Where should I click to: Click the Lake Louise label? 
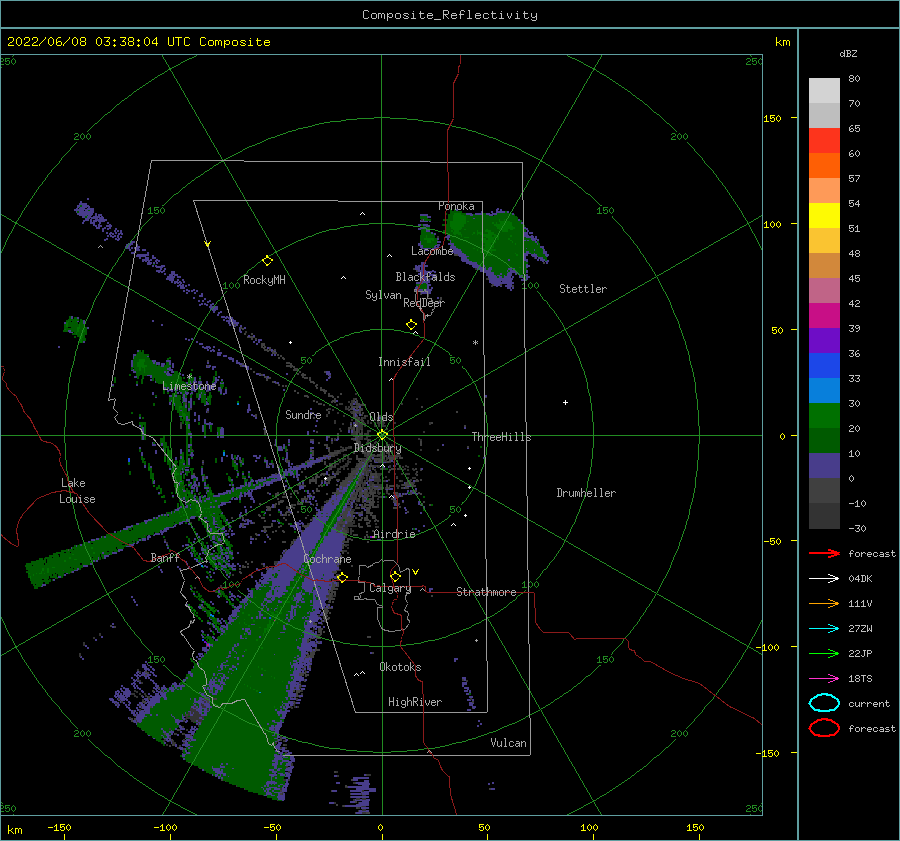78,491
